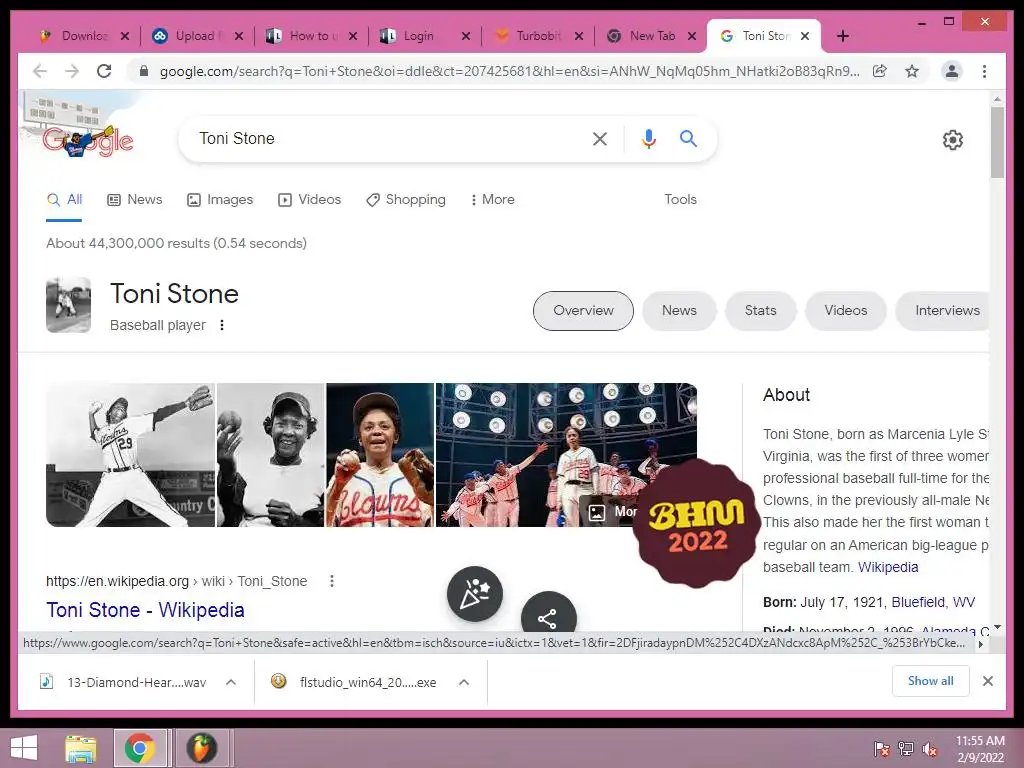The image size is (1024, 768).
Task: Close the Turbobit tab
Action: (579, 36)
